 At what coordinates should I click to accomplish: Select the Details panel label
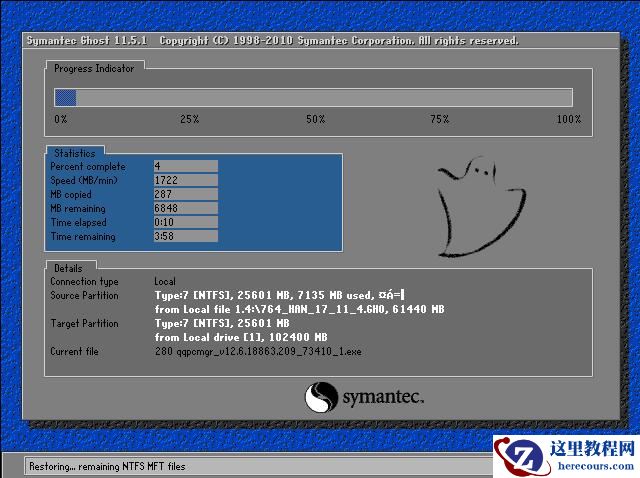click(x=68, y=268)
